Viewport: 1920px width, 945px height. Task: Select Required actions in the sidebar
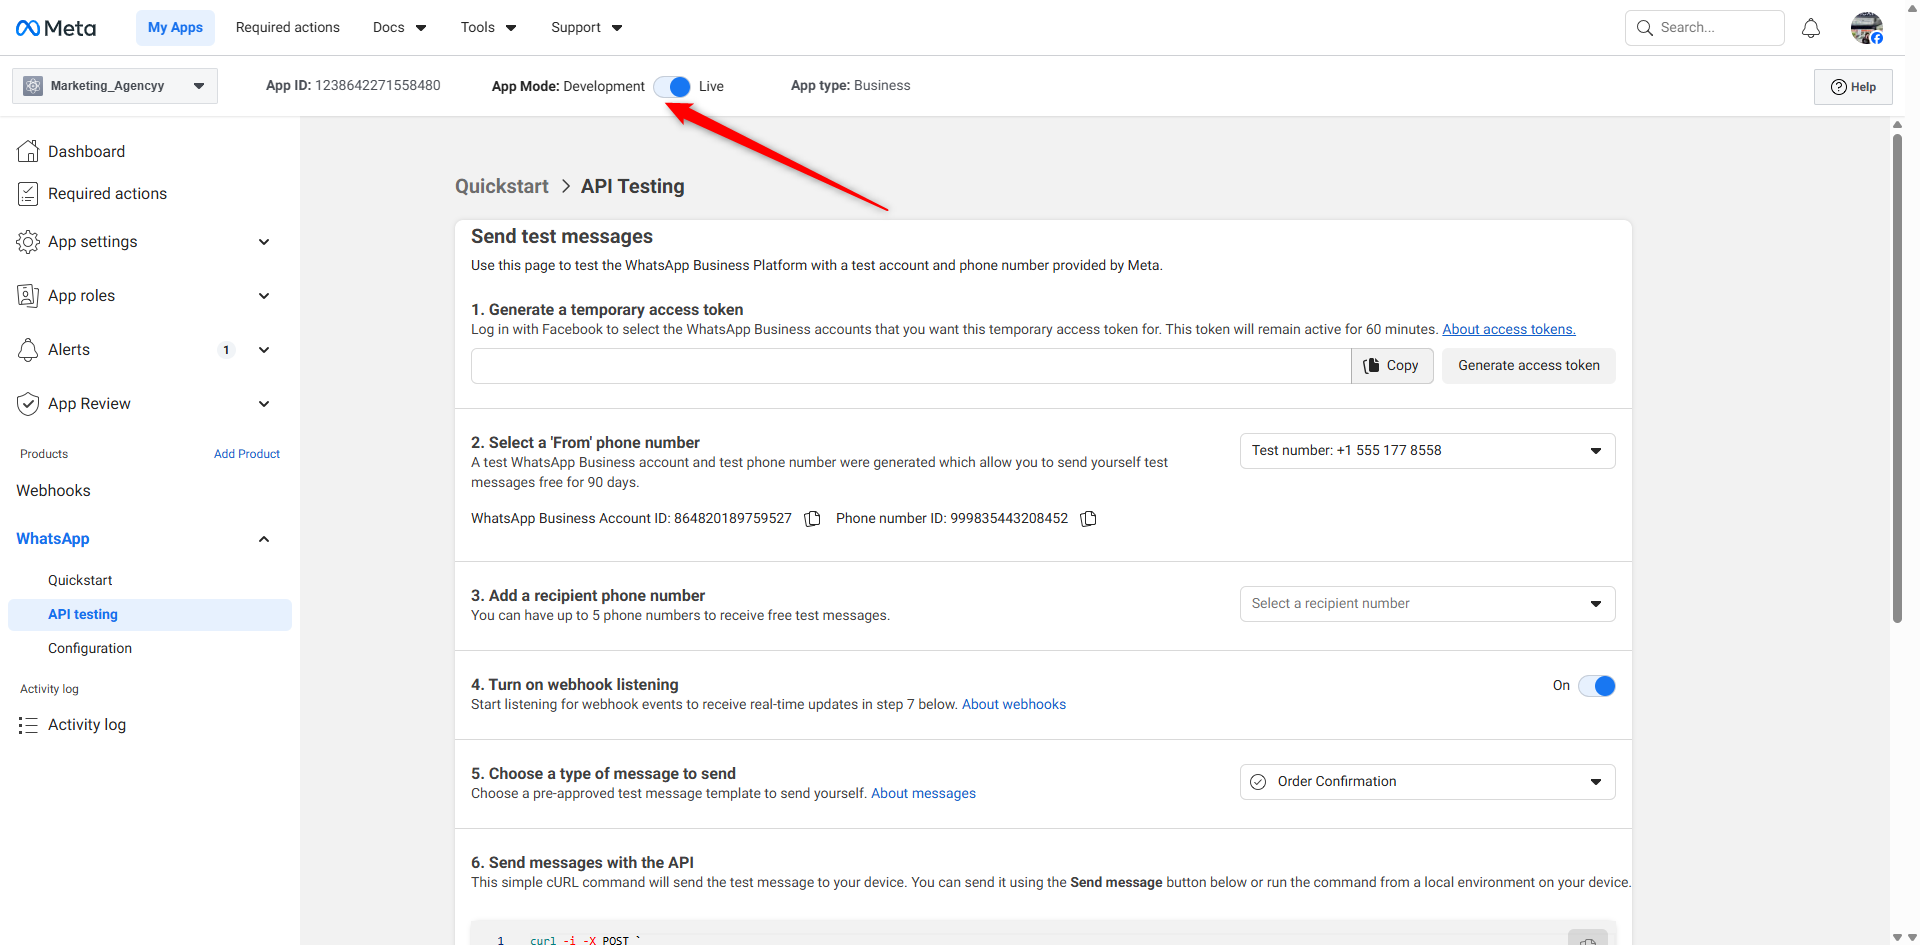click(107, 194)
